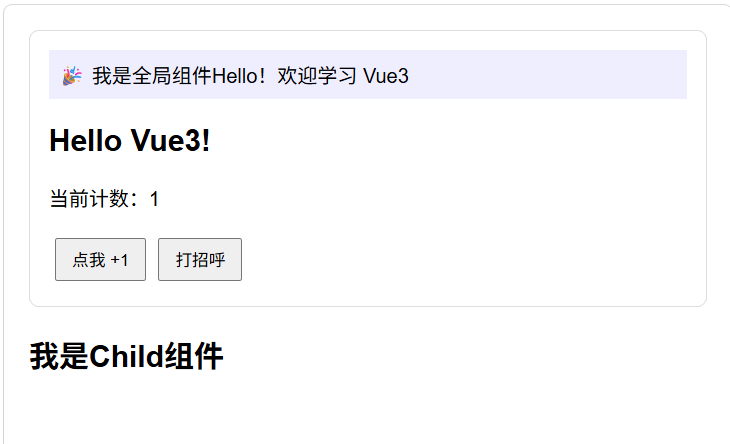Click empty area of lavender banner
Screen dimensions: 730x444
[547, 74]
